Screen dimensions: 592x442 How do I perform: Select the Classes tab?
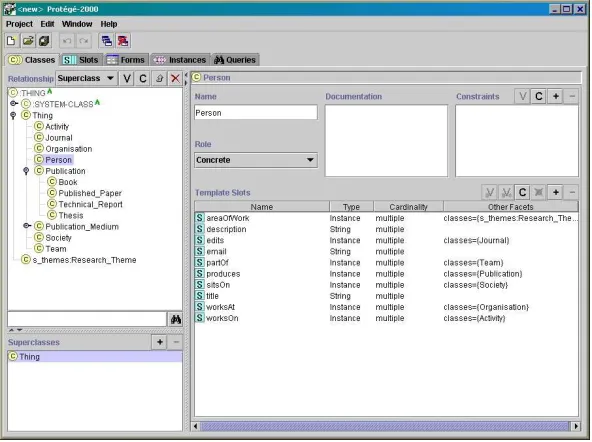coord(32,60)
